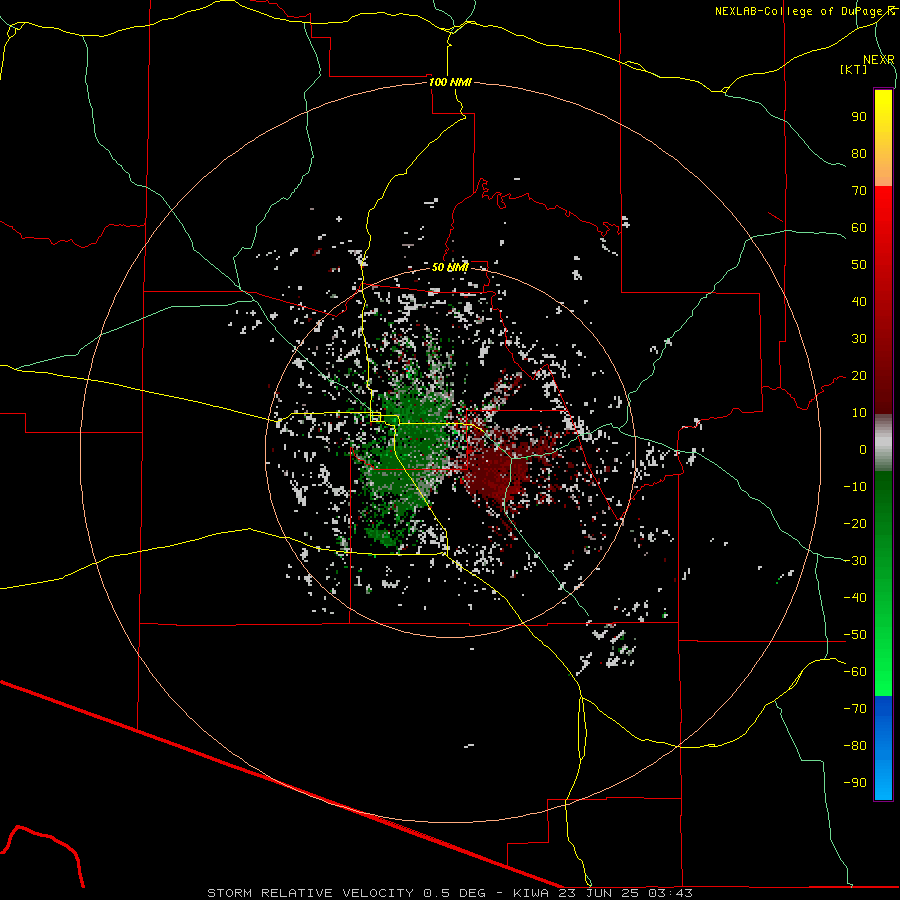Pick the gray zero-velocity segment of the color bar
This screenshot has height=900, width=900.
point(883,443)
